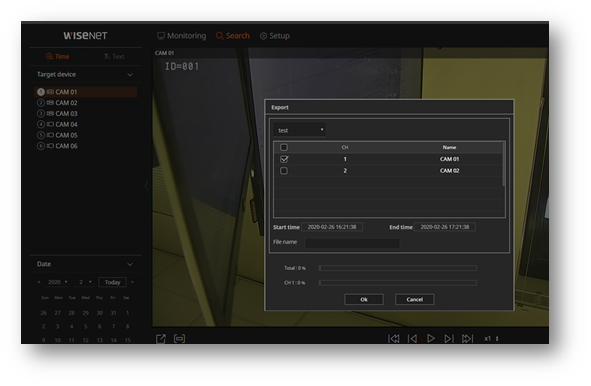Screen dimensions: 591x386
Task: Step forward one frame
Action: (x=449, y=339)
